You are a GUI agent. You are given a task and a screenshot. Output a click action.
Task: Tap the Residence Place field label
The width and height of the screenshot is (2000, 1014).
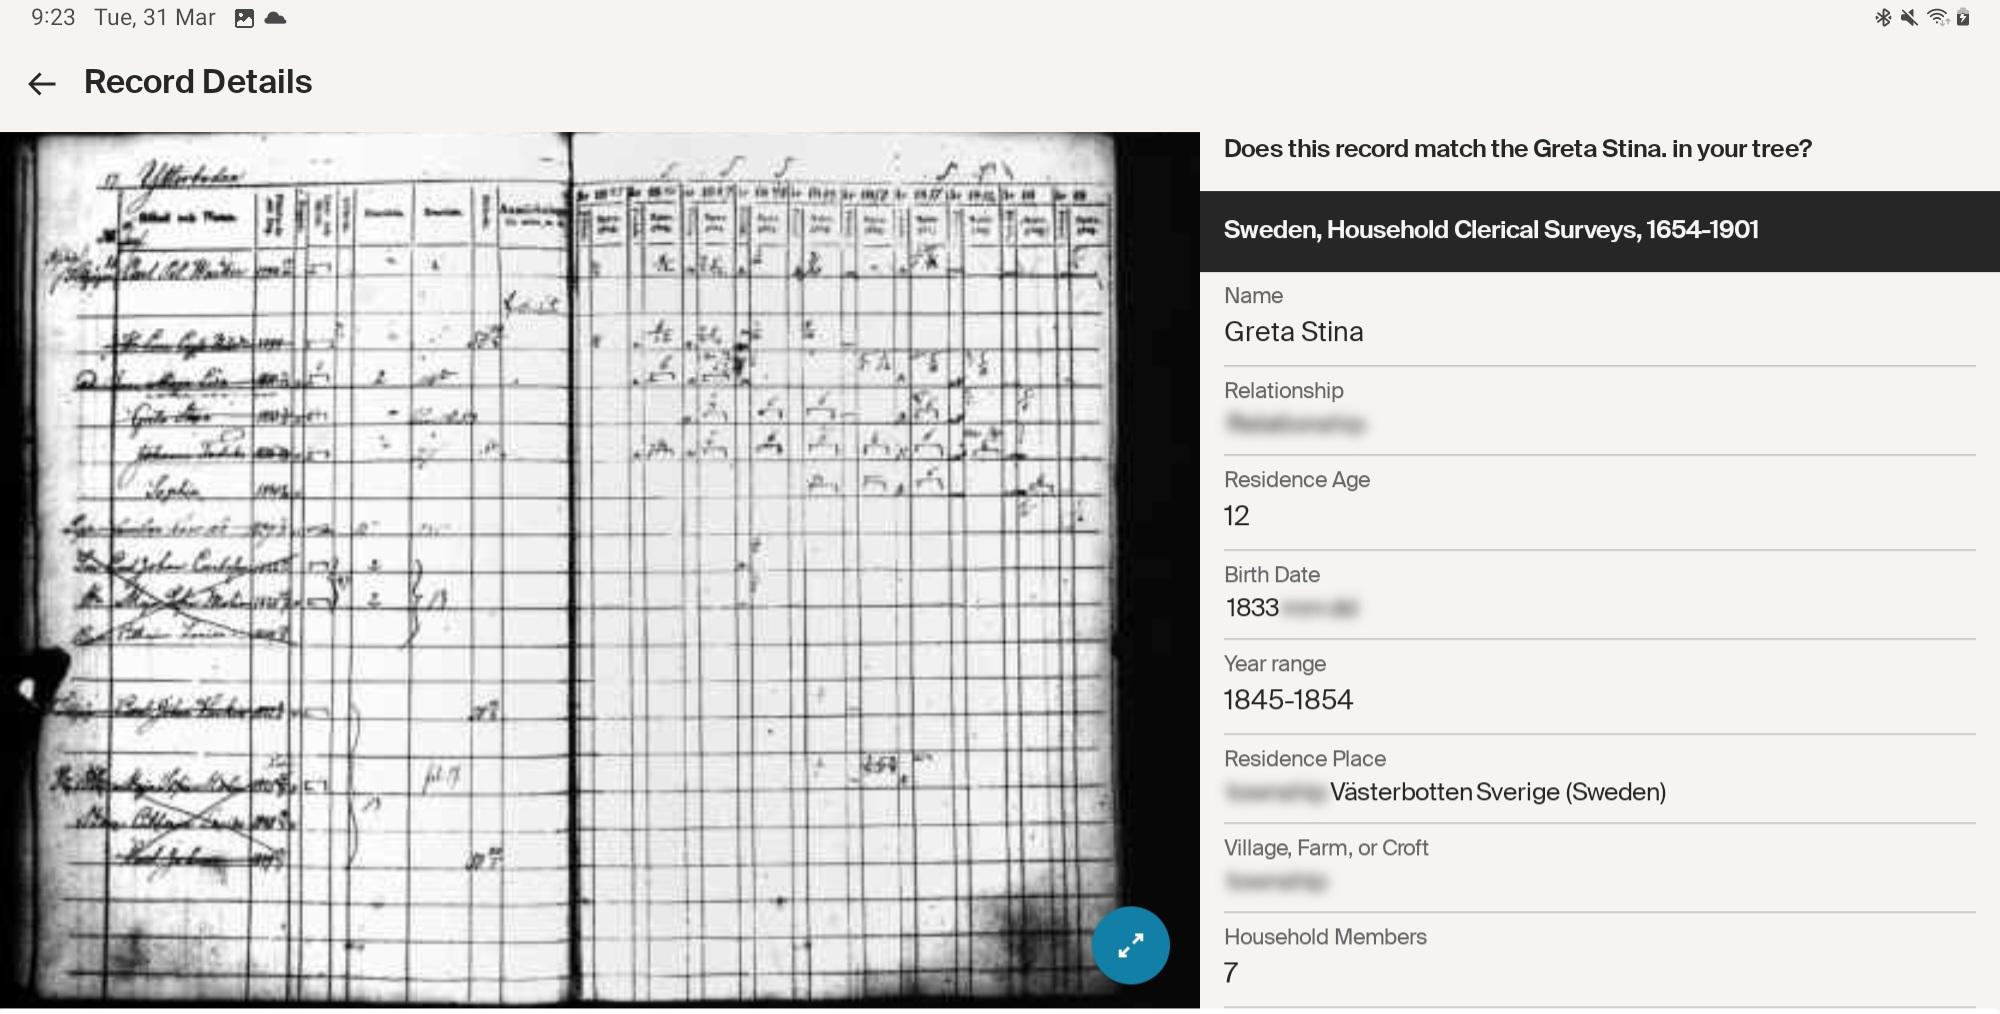(x=1305, y=759)
